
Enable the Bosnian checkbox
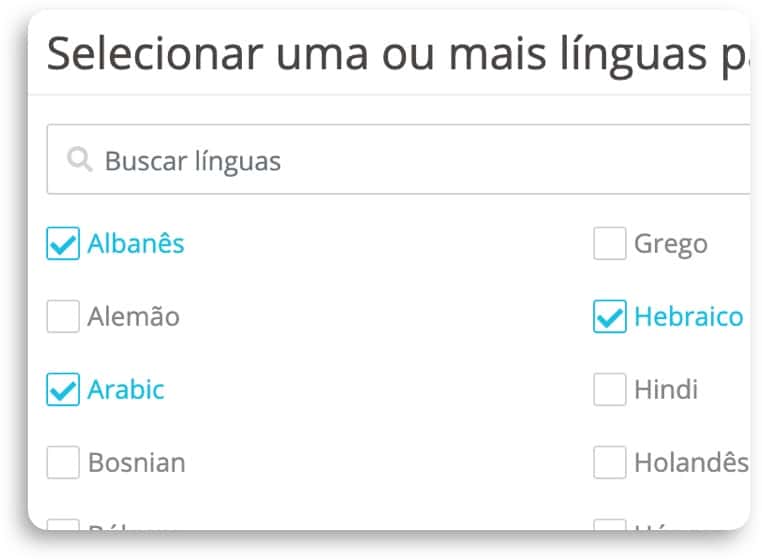tap(63, 462)
